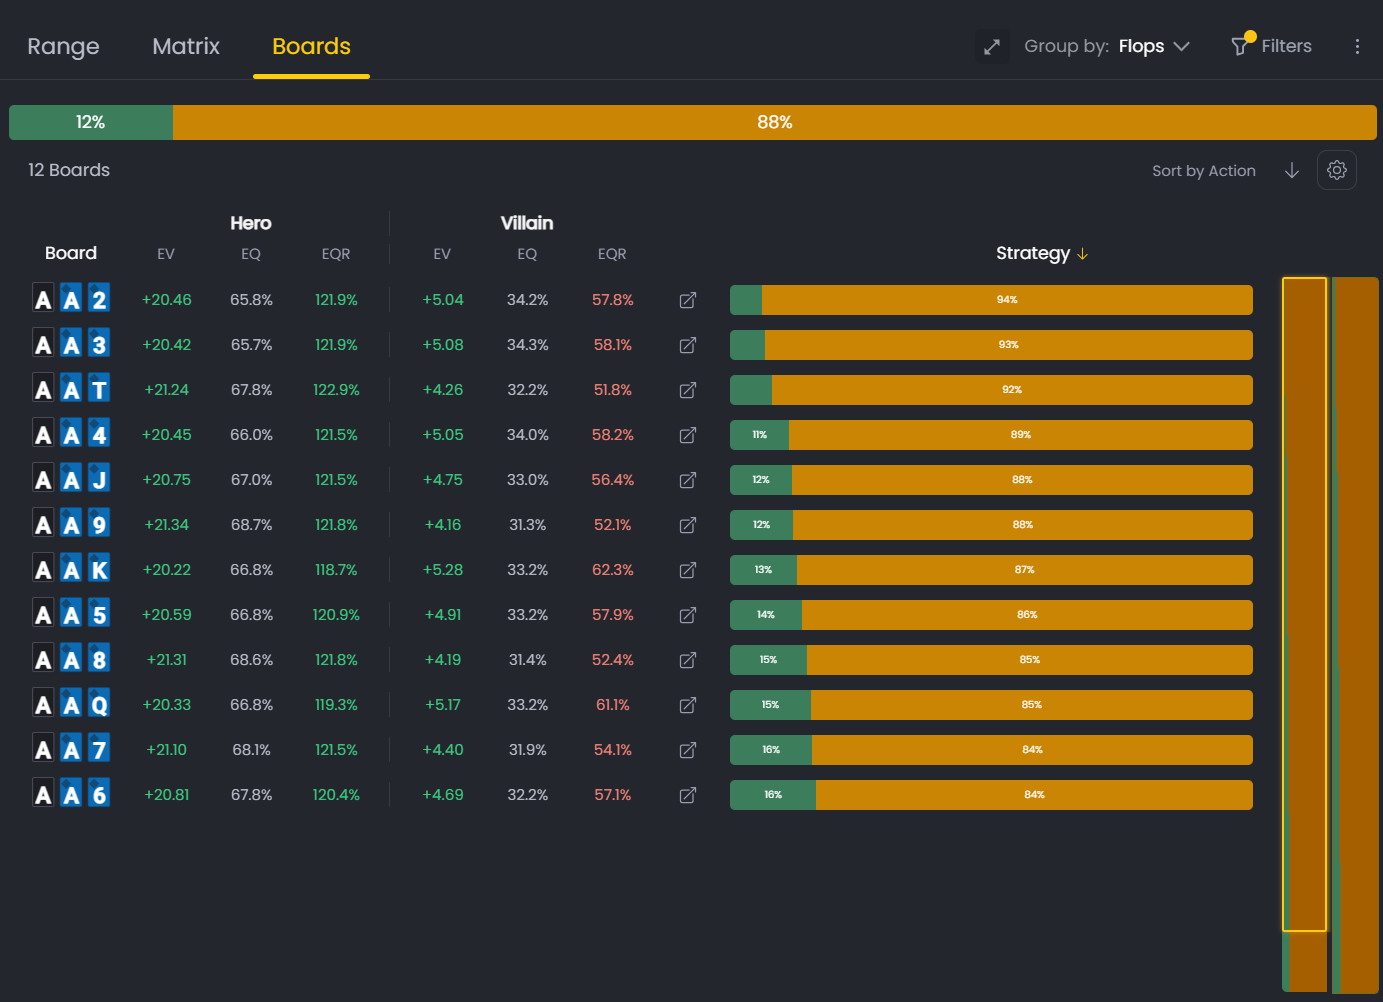Open AA6 board via its external link icon
The image size is (1383, 1002).
(688, 795)
